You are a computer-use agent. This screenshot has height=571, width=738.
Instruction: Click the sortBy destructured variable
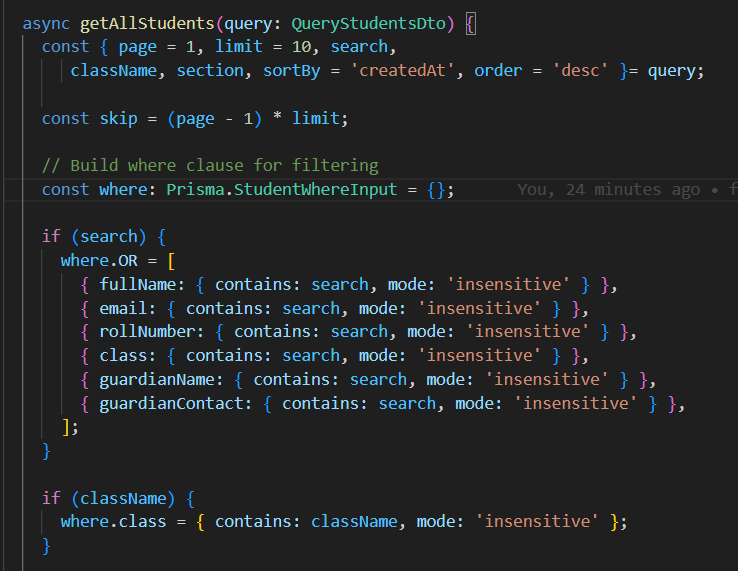tap(291, 71)
